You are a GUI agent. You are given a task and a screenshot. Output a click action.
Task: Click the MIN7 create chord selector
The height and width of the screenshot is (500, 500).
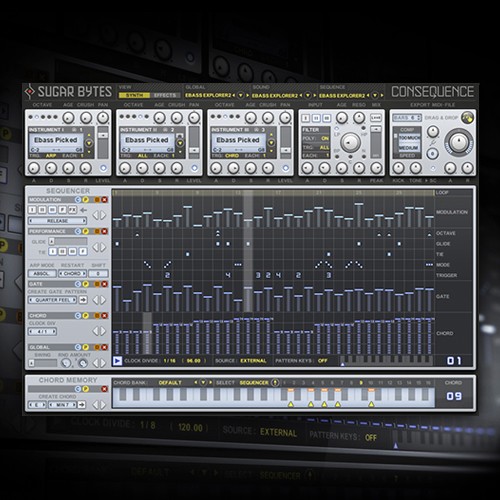pyautogui.click(x=63, y=405)
